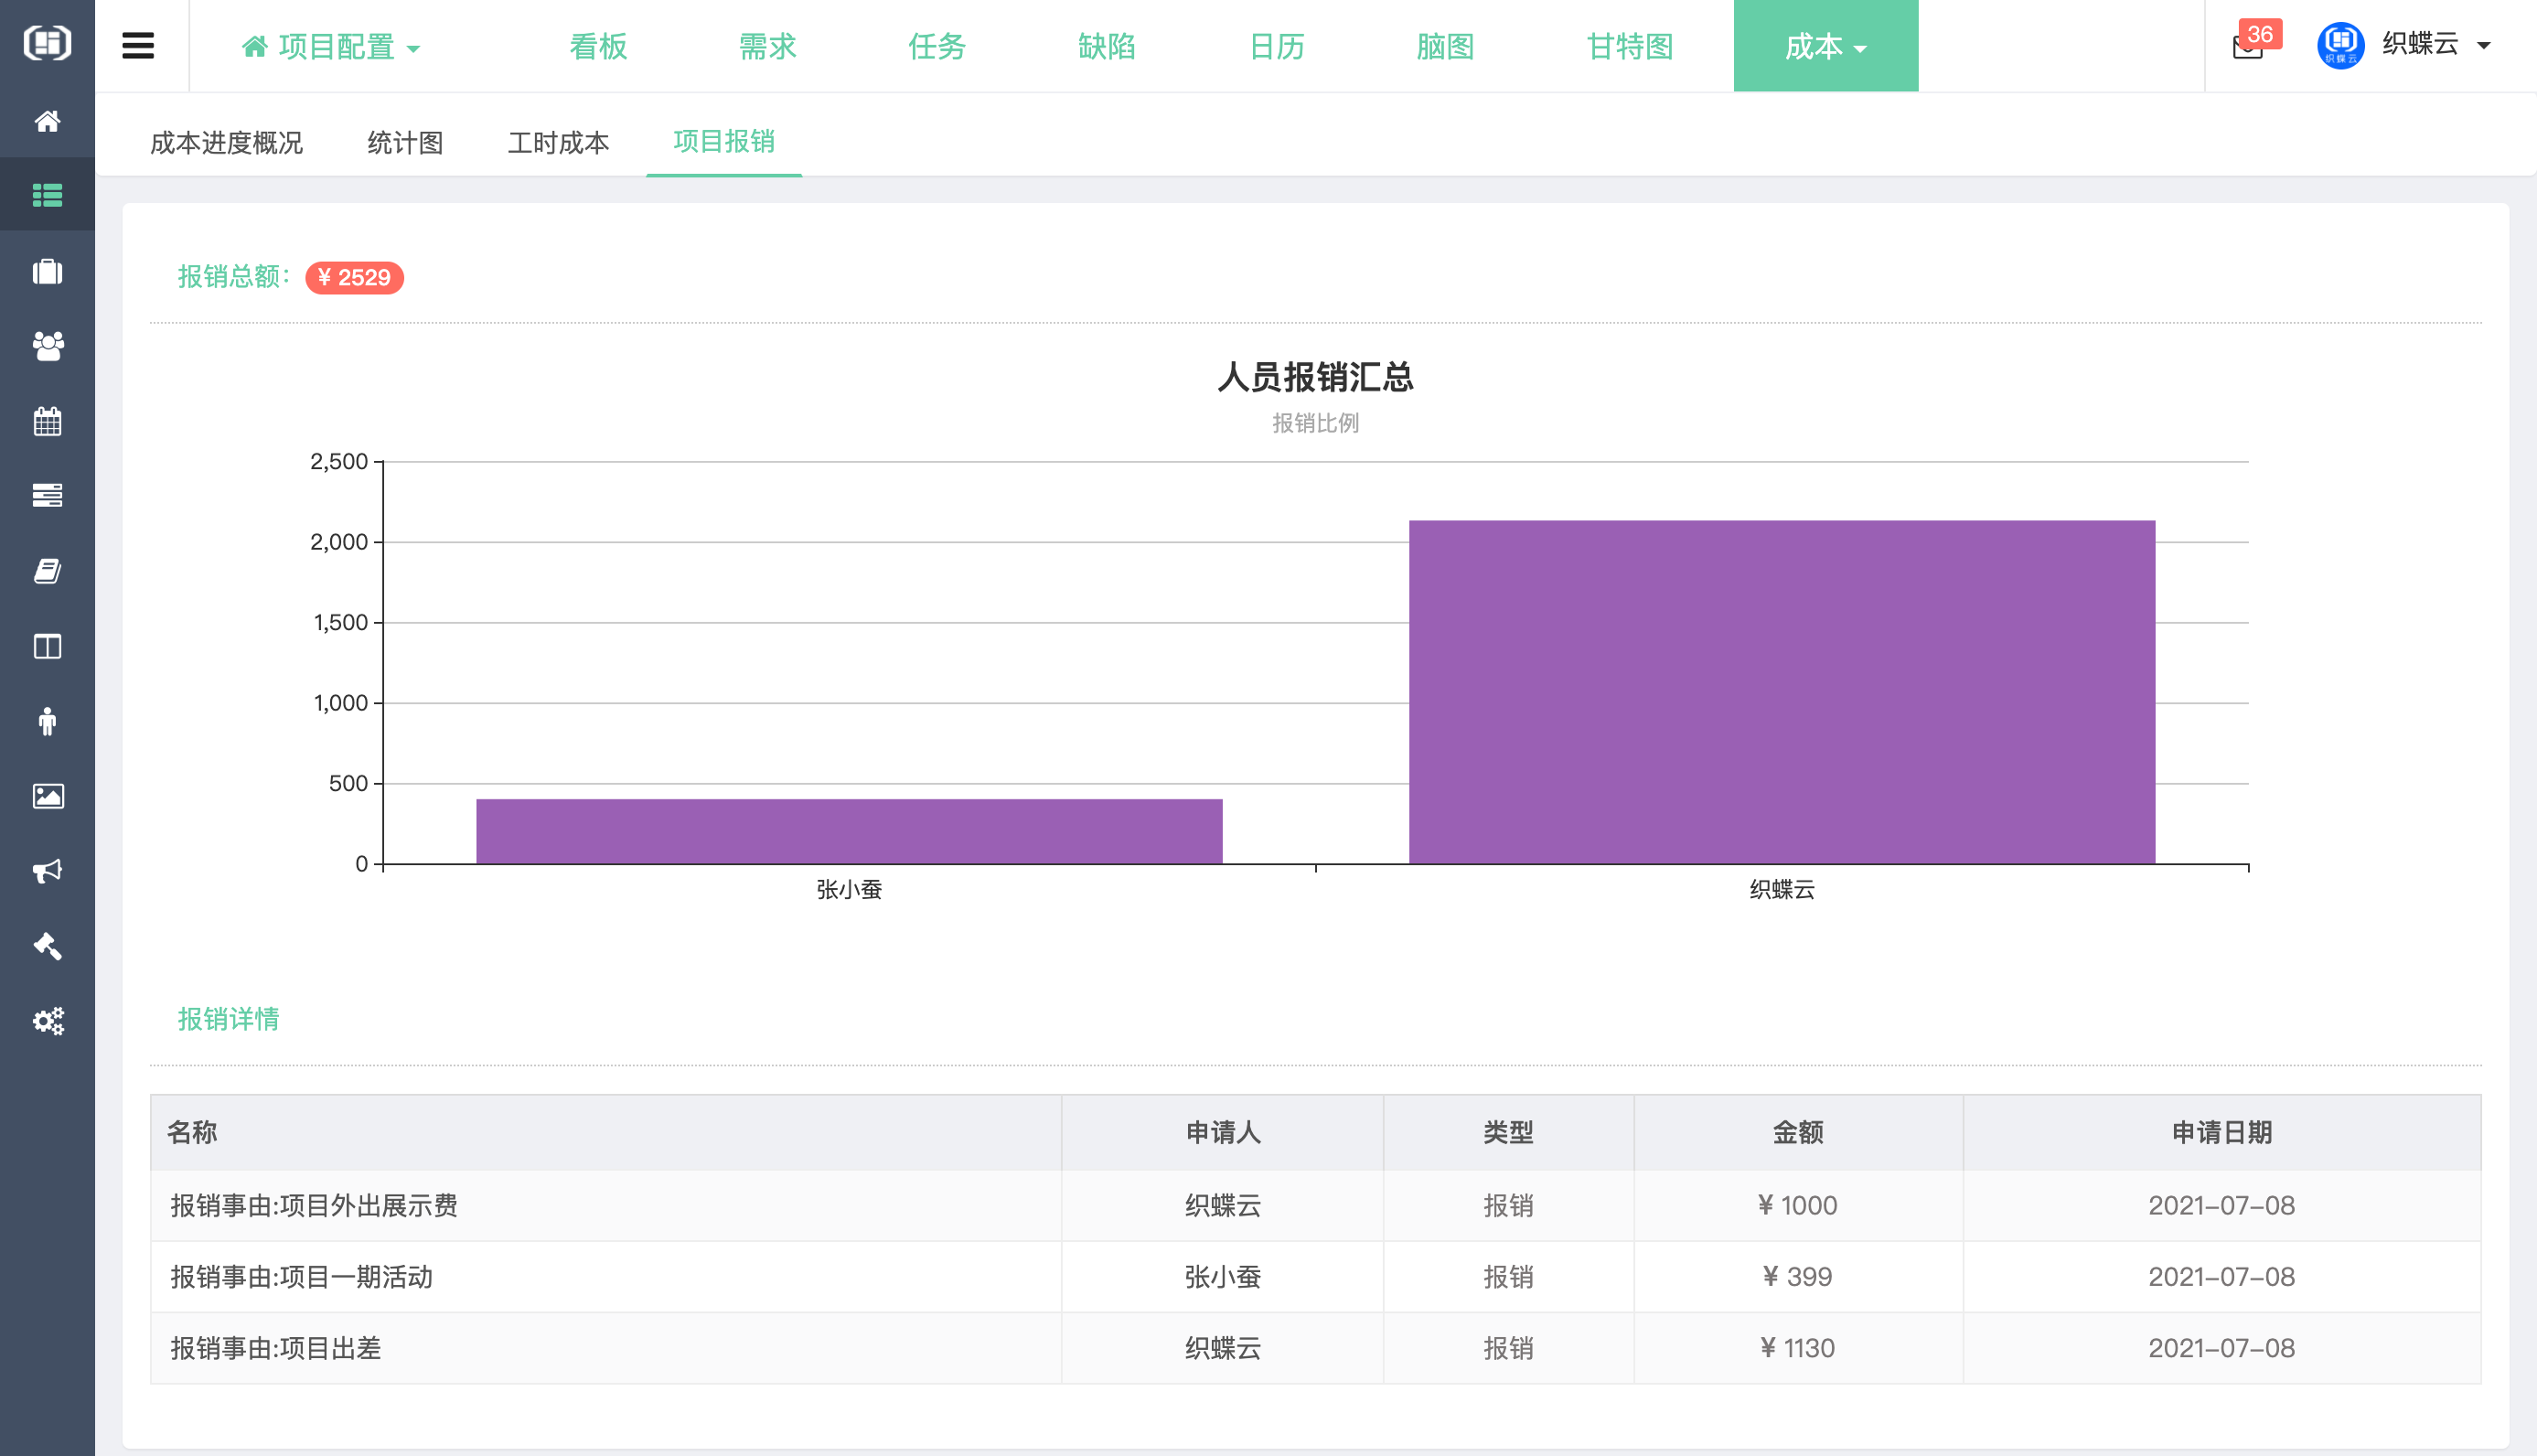Open the image gallery icon in the sidebar
The height and width of the screenshot is (1456, 2537).
[x=47, y=796]
